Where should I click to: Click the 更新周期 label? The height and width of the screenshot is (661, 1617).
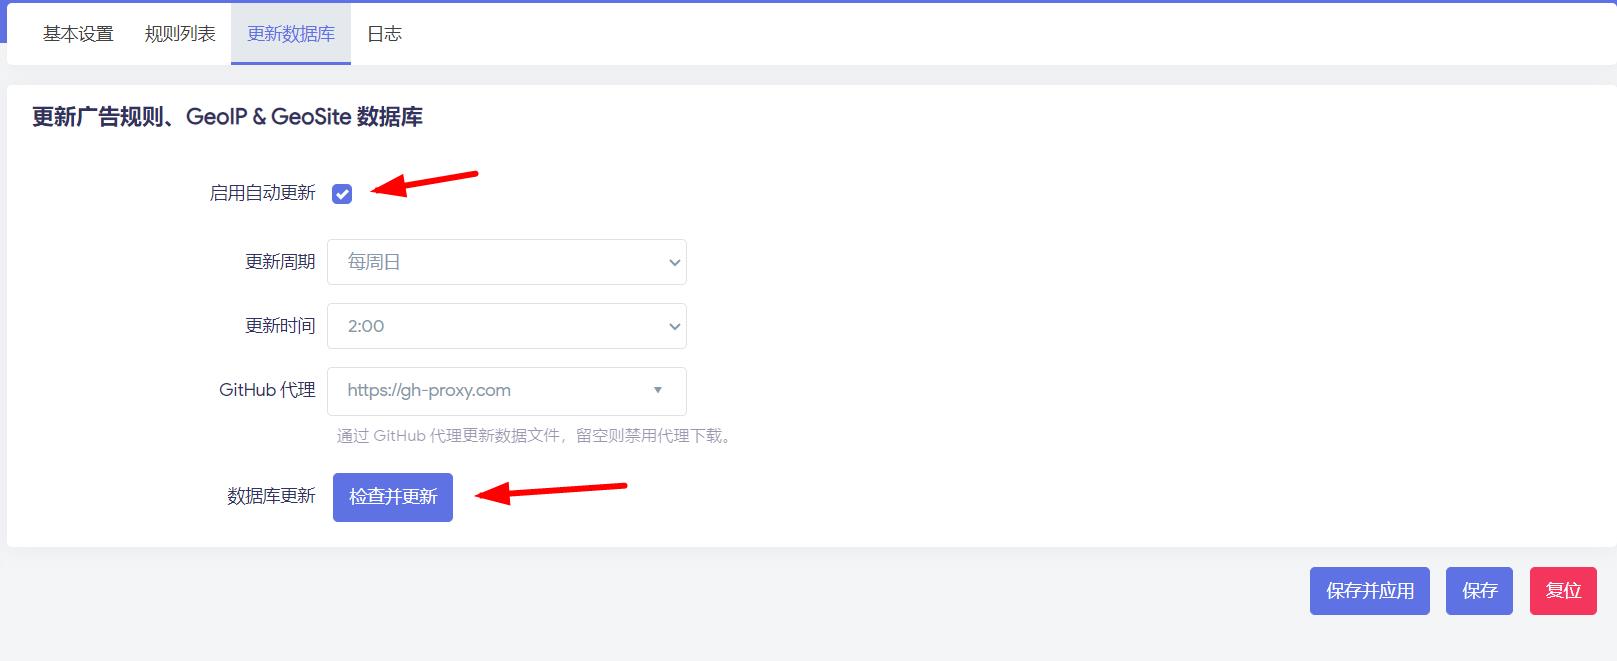280,262
